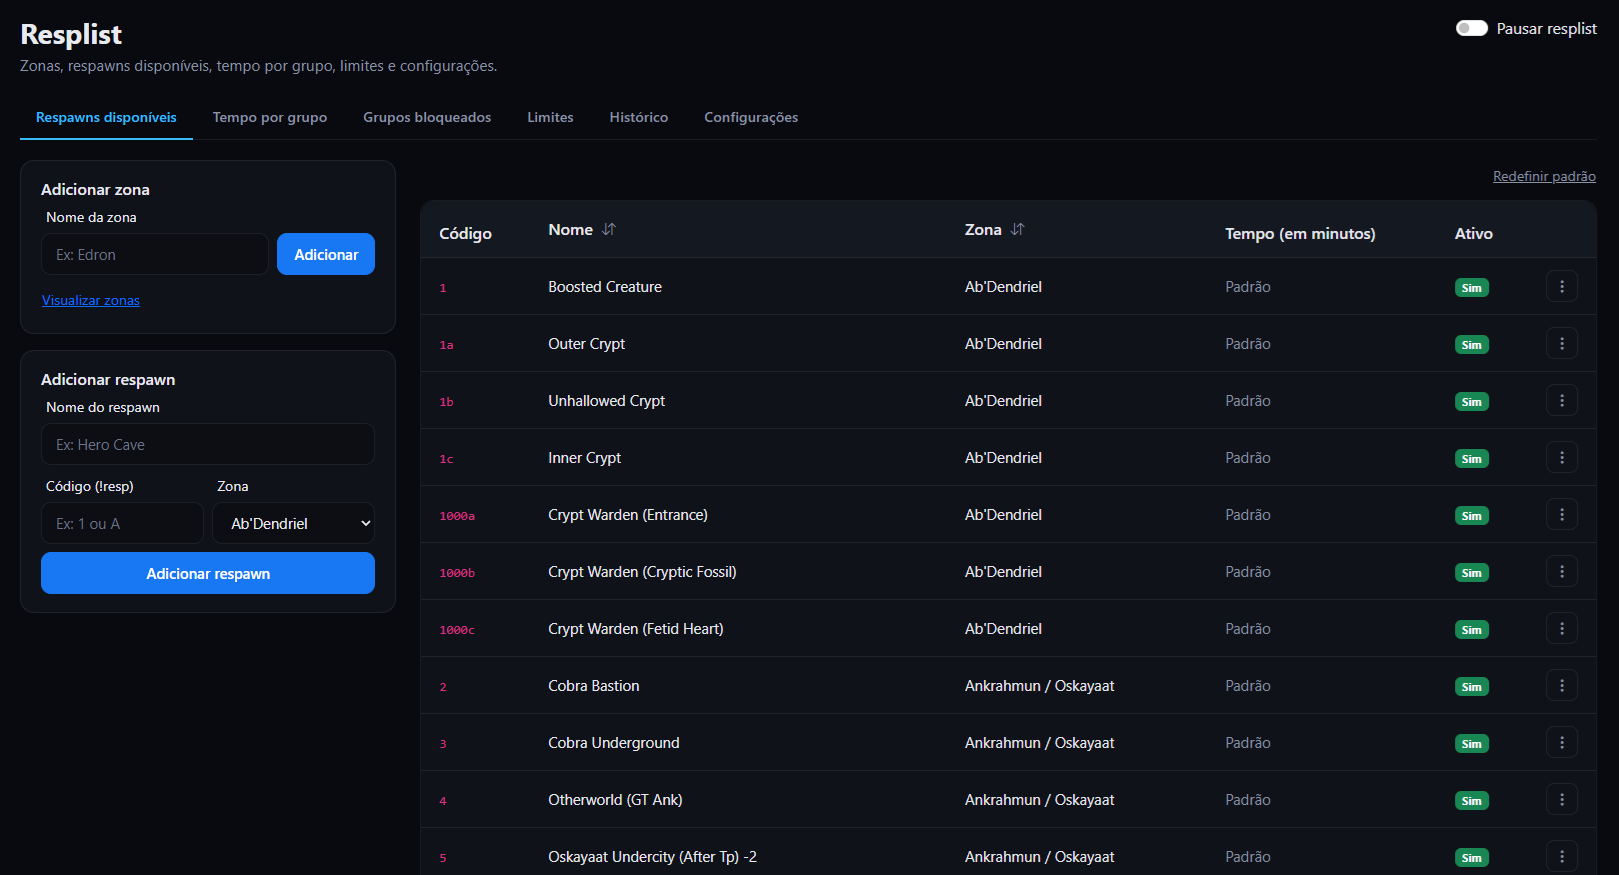Sort table by Zona column icon
Screen dimensions: 1619x875
[x=1018, y=230]
